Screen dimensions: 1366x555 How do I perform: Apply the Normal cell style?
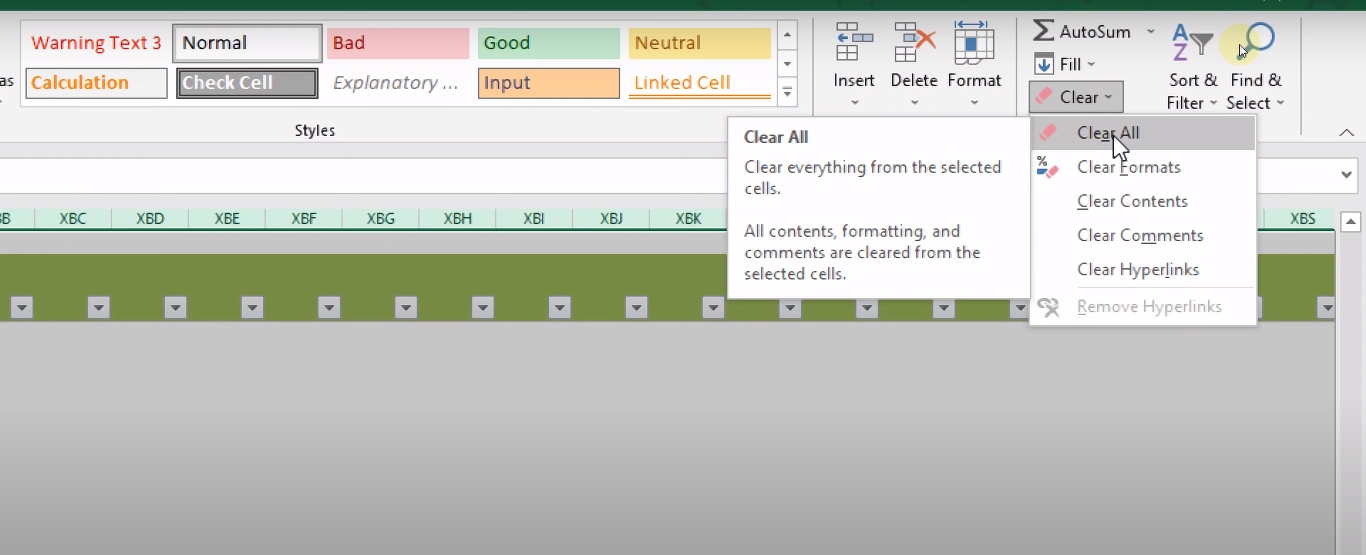(x=248, y=43)
